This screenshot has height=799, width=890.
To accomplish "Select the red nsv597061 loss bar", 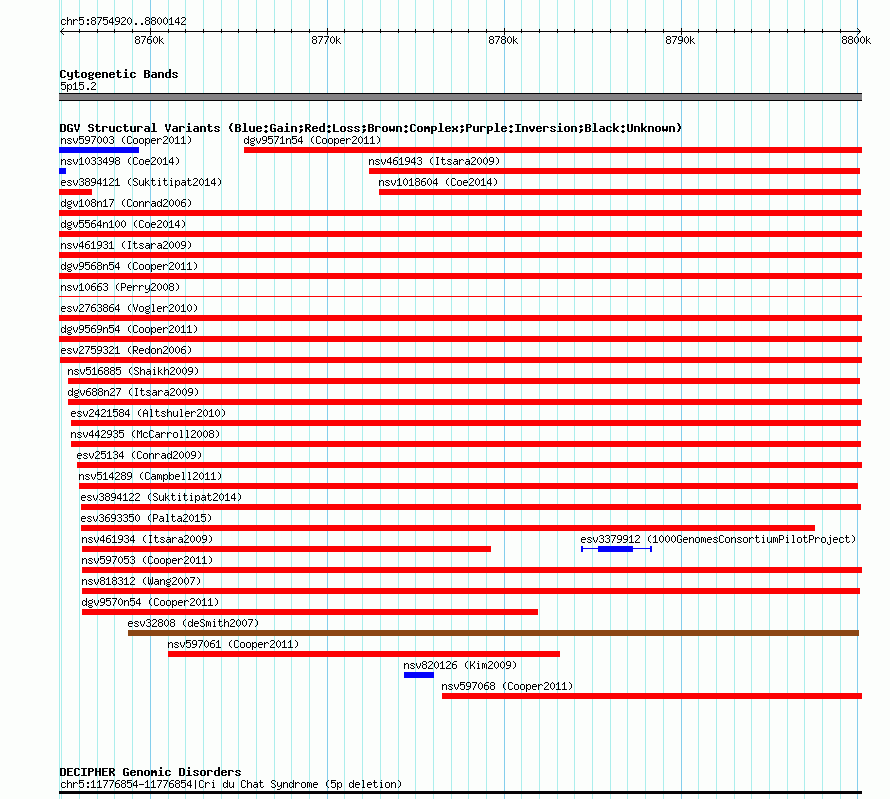I will (364, 654).
